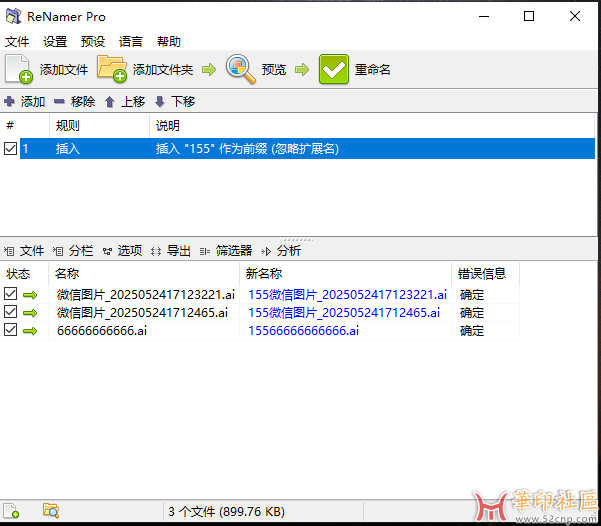Image resolution: width=601 pixels, height=526 pixels.
Task: Uncheck rule 1 插入 checkbox
Action: [x=10, y=148]
